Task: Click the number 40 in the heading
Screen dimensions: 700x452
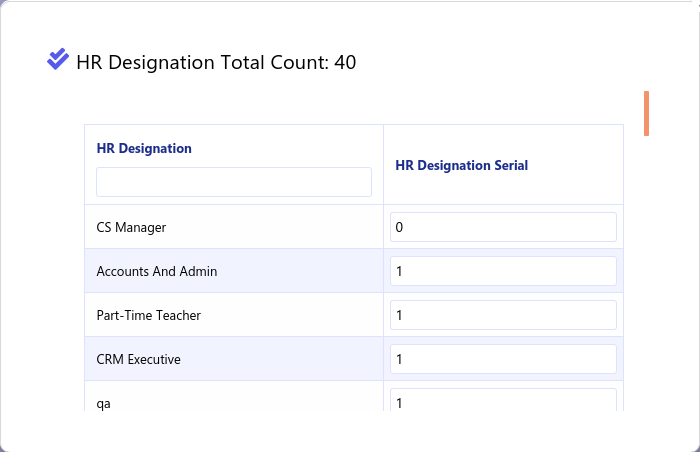Action: pyautogui.click(x=345, y=62)
